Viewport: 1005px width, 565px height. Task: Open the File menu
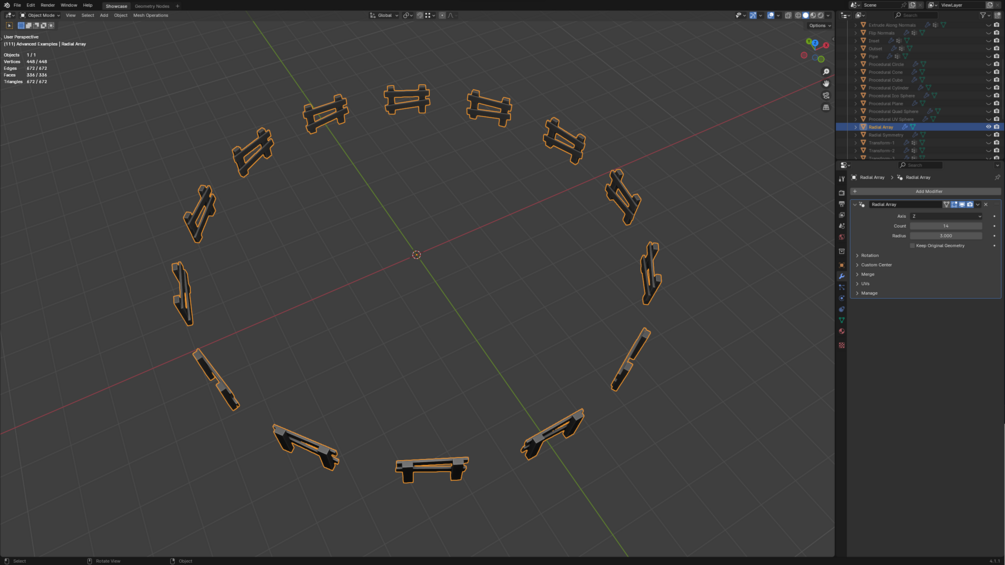17,5
